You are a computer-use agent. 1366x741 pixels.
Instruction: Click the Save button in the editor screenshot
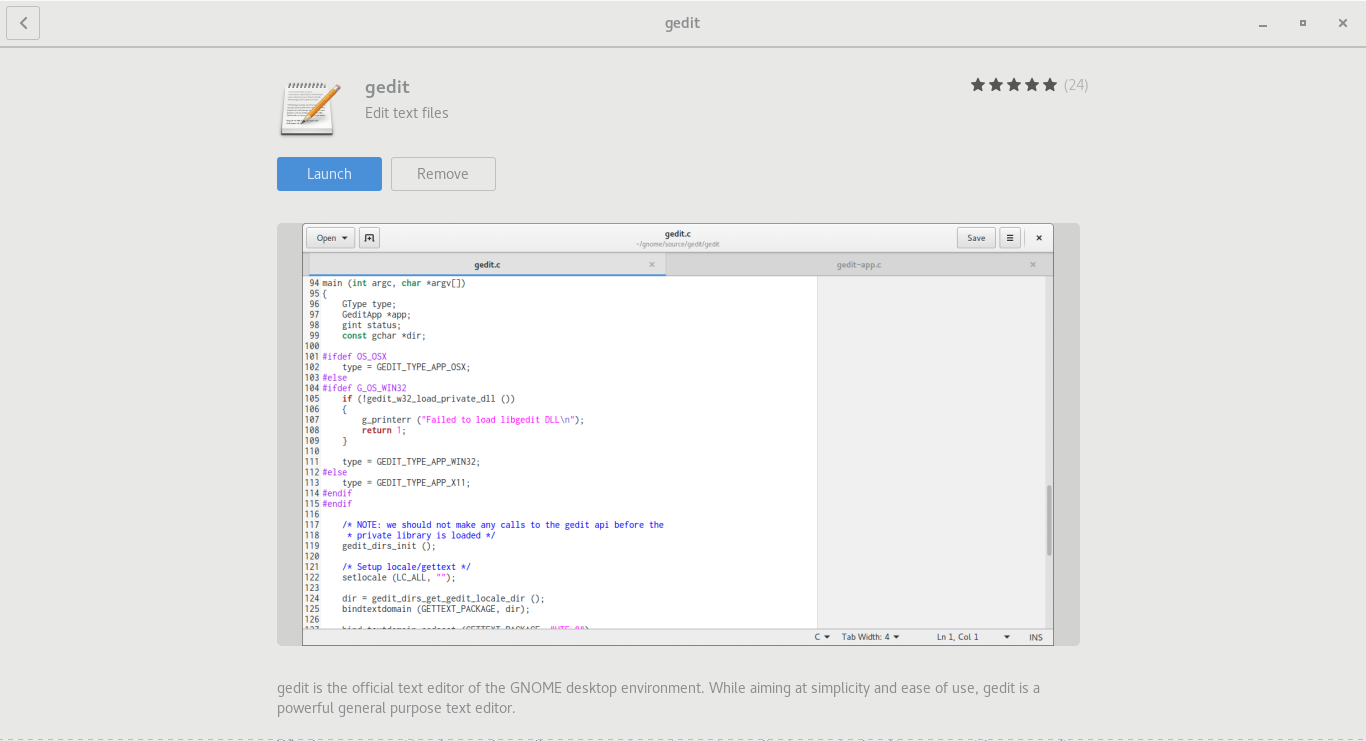point(976,238)
